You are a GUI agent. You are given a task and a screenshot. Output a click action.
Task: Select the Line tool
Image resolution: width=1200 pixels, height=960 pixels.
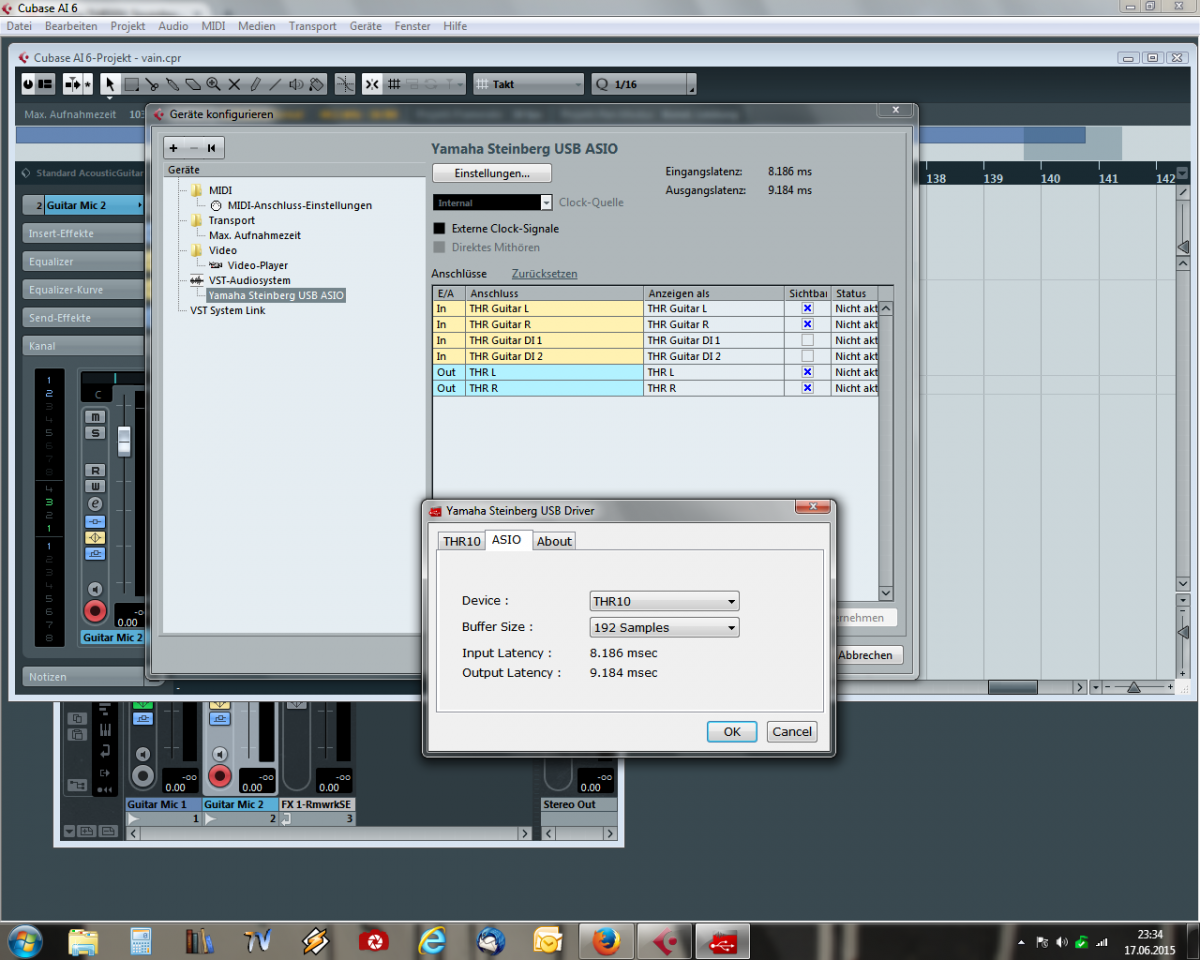[276, 84]
